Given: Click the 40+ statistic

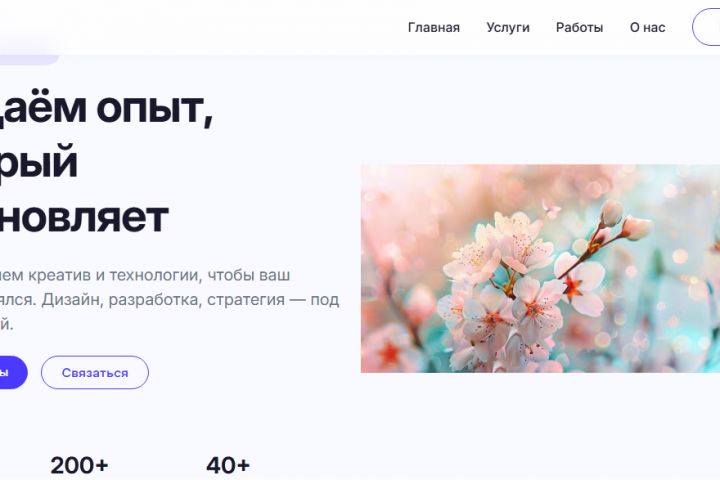Looking at the screenshot, I should [228, 465].
